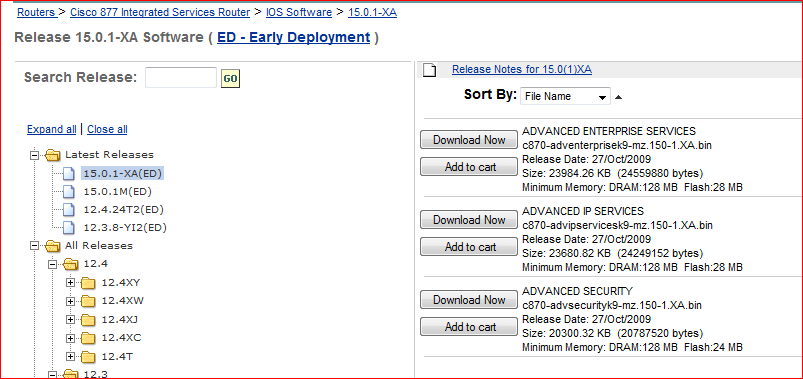Image resolution: width=803 pixels, height=379 pixels.
Task: Open the Routers breadcrumb link
Action: pyautogui.click(x=36, y=12)
